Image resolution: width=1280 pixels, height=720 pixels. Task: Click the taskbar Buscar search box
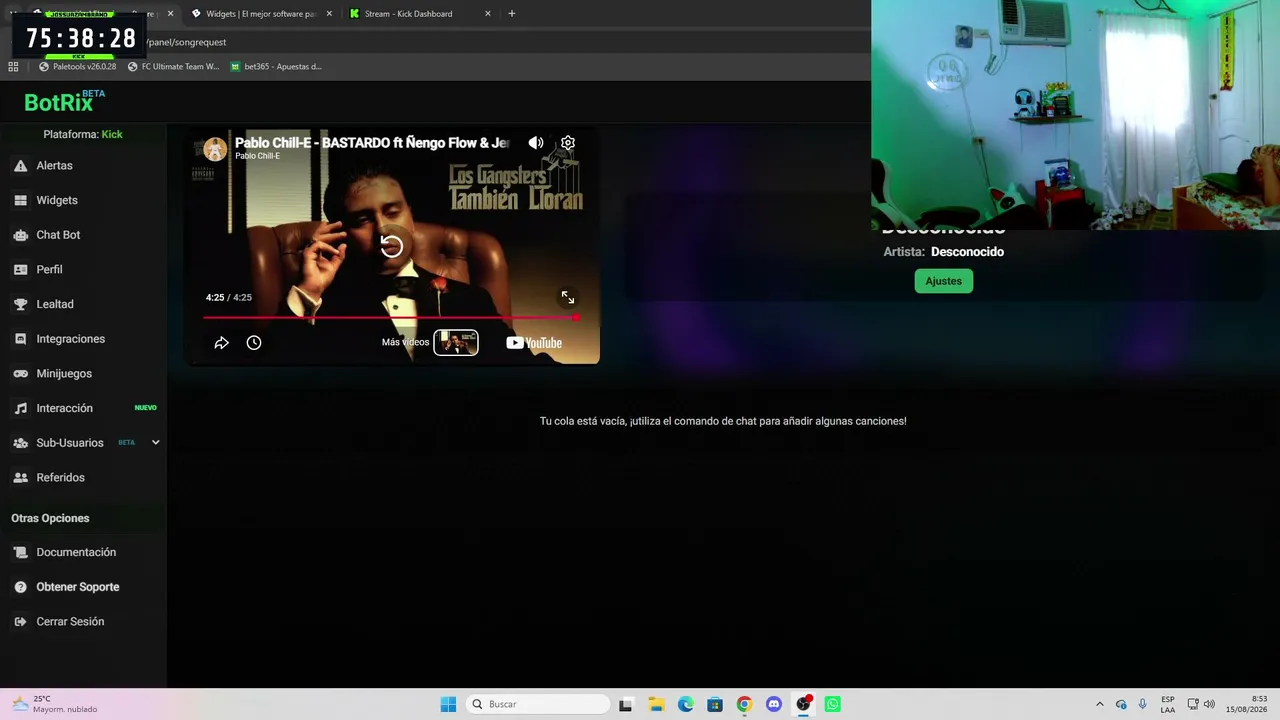(539, 704)
